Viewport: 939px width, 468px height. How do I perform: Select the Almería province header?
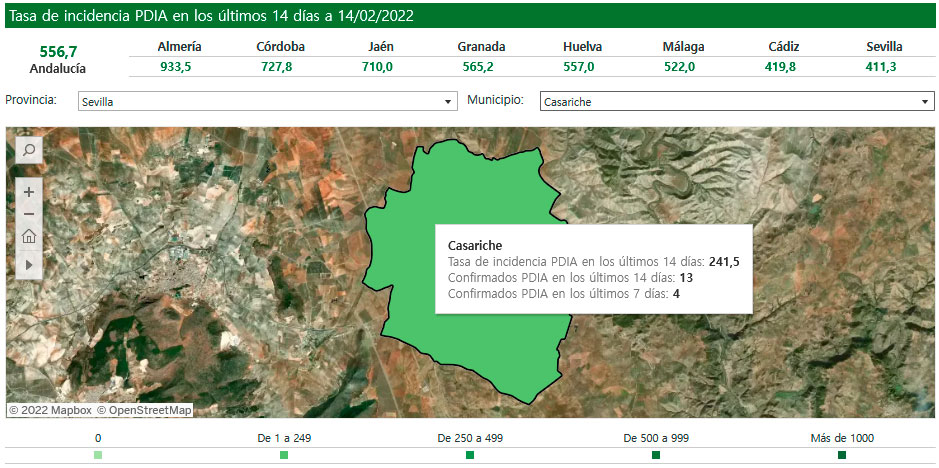pyautogui.click(x=180, y=47)
